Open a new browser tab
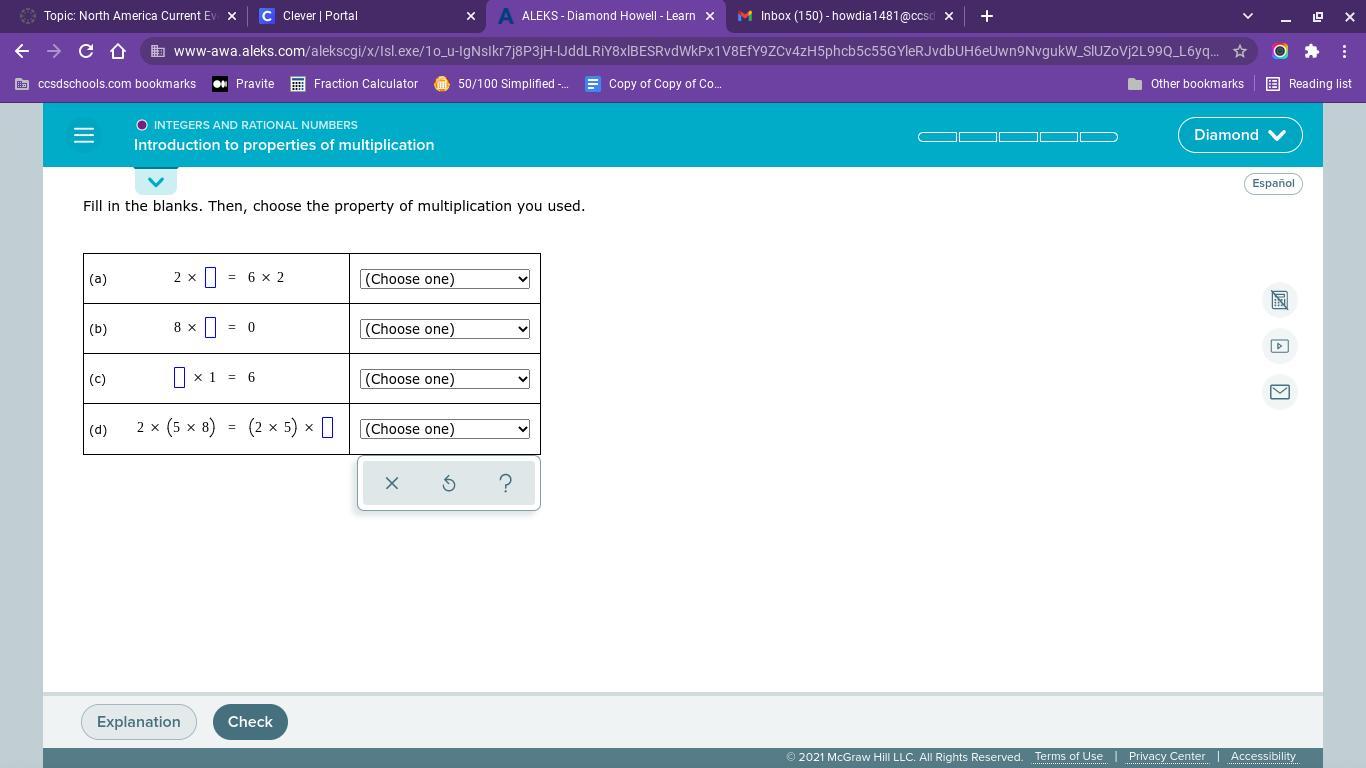This screenshot has width=1366, height=768. pos(987,16)
